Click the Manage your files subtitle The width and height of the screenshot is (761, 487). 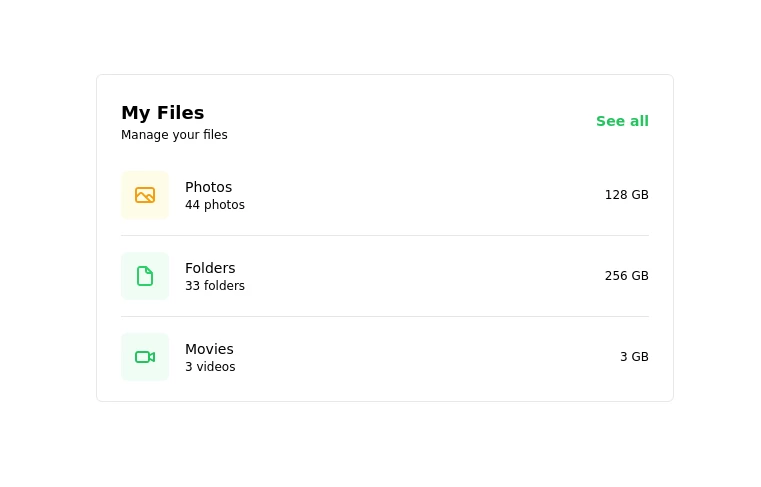tap(174, 135)
